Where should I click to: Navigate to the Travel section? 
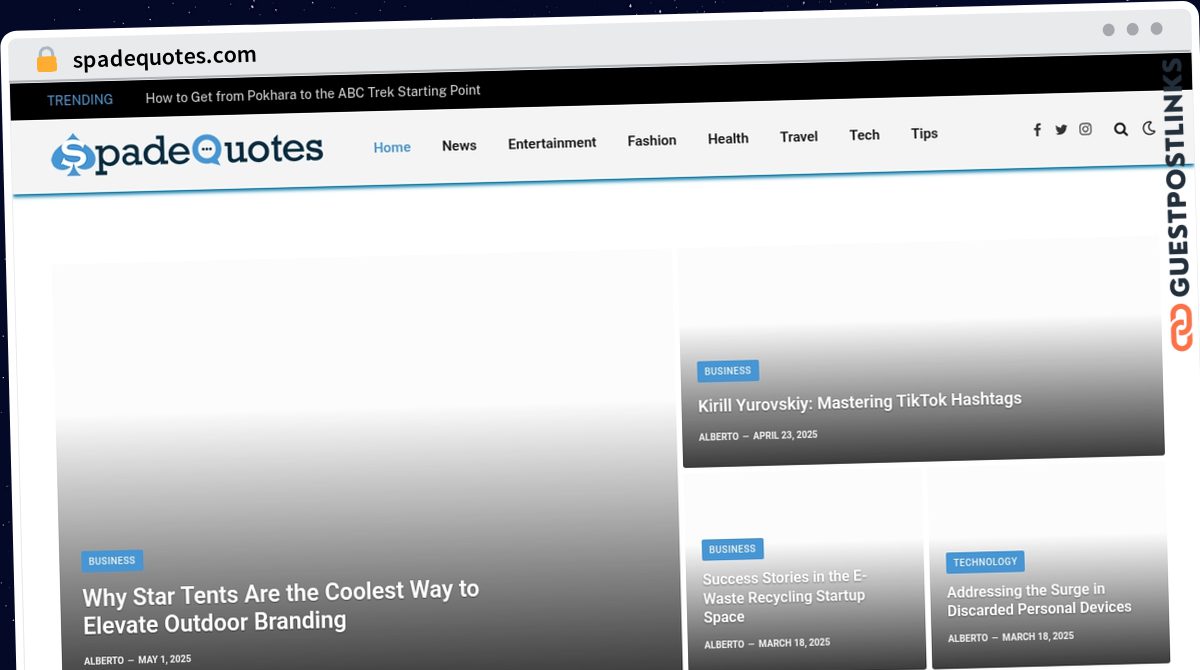(799, 137)
